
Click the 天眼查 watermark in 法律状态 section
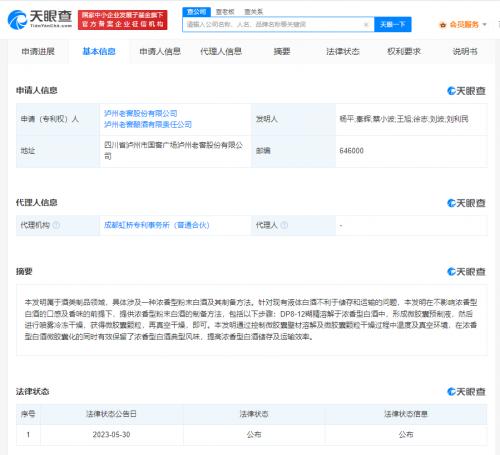(466, 392)
